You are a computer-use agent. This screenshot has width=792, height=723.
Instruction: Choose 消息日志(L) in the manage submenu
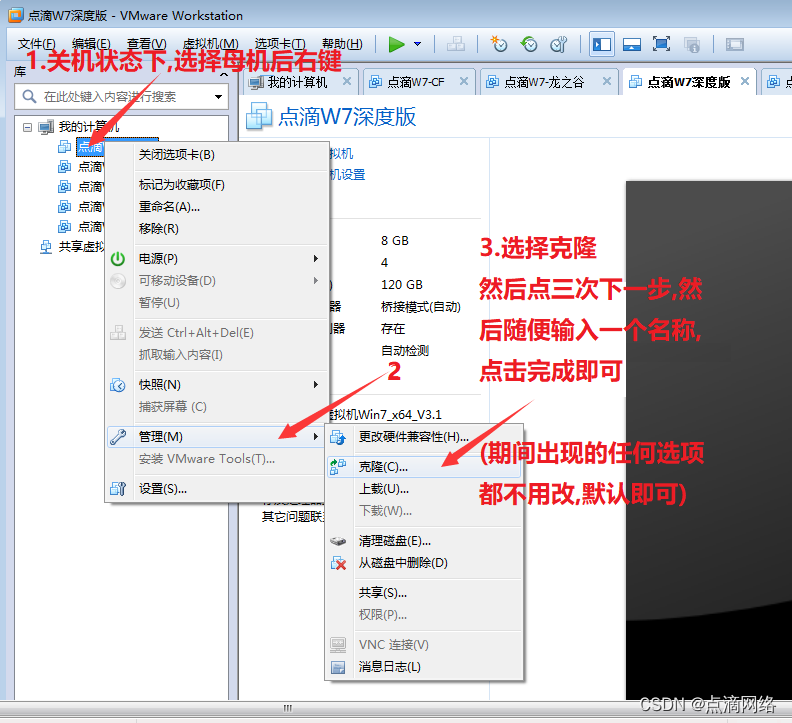[424, 667]
